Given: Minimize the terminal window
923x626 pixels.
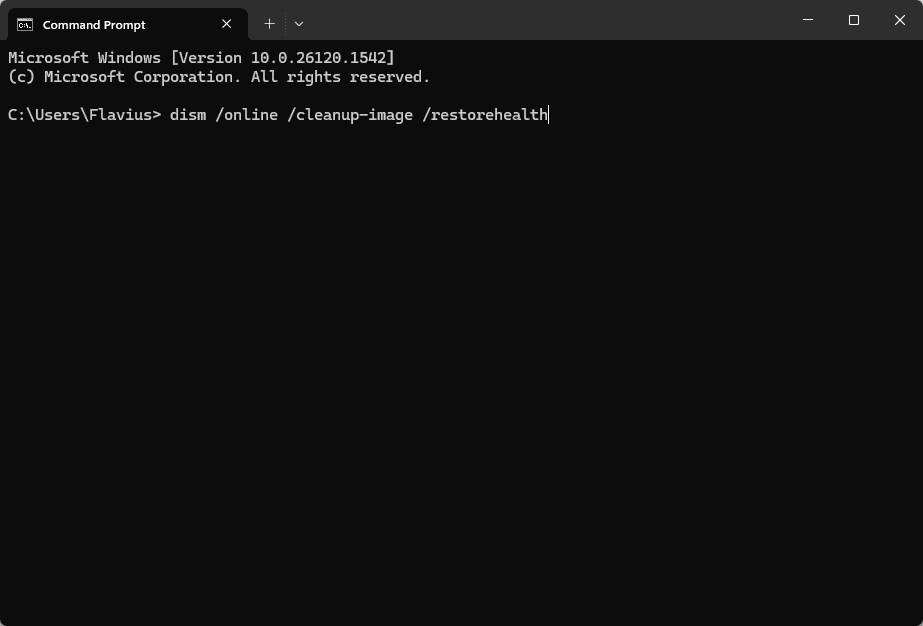Looking at the screenshot, I should tap(808, 20).
